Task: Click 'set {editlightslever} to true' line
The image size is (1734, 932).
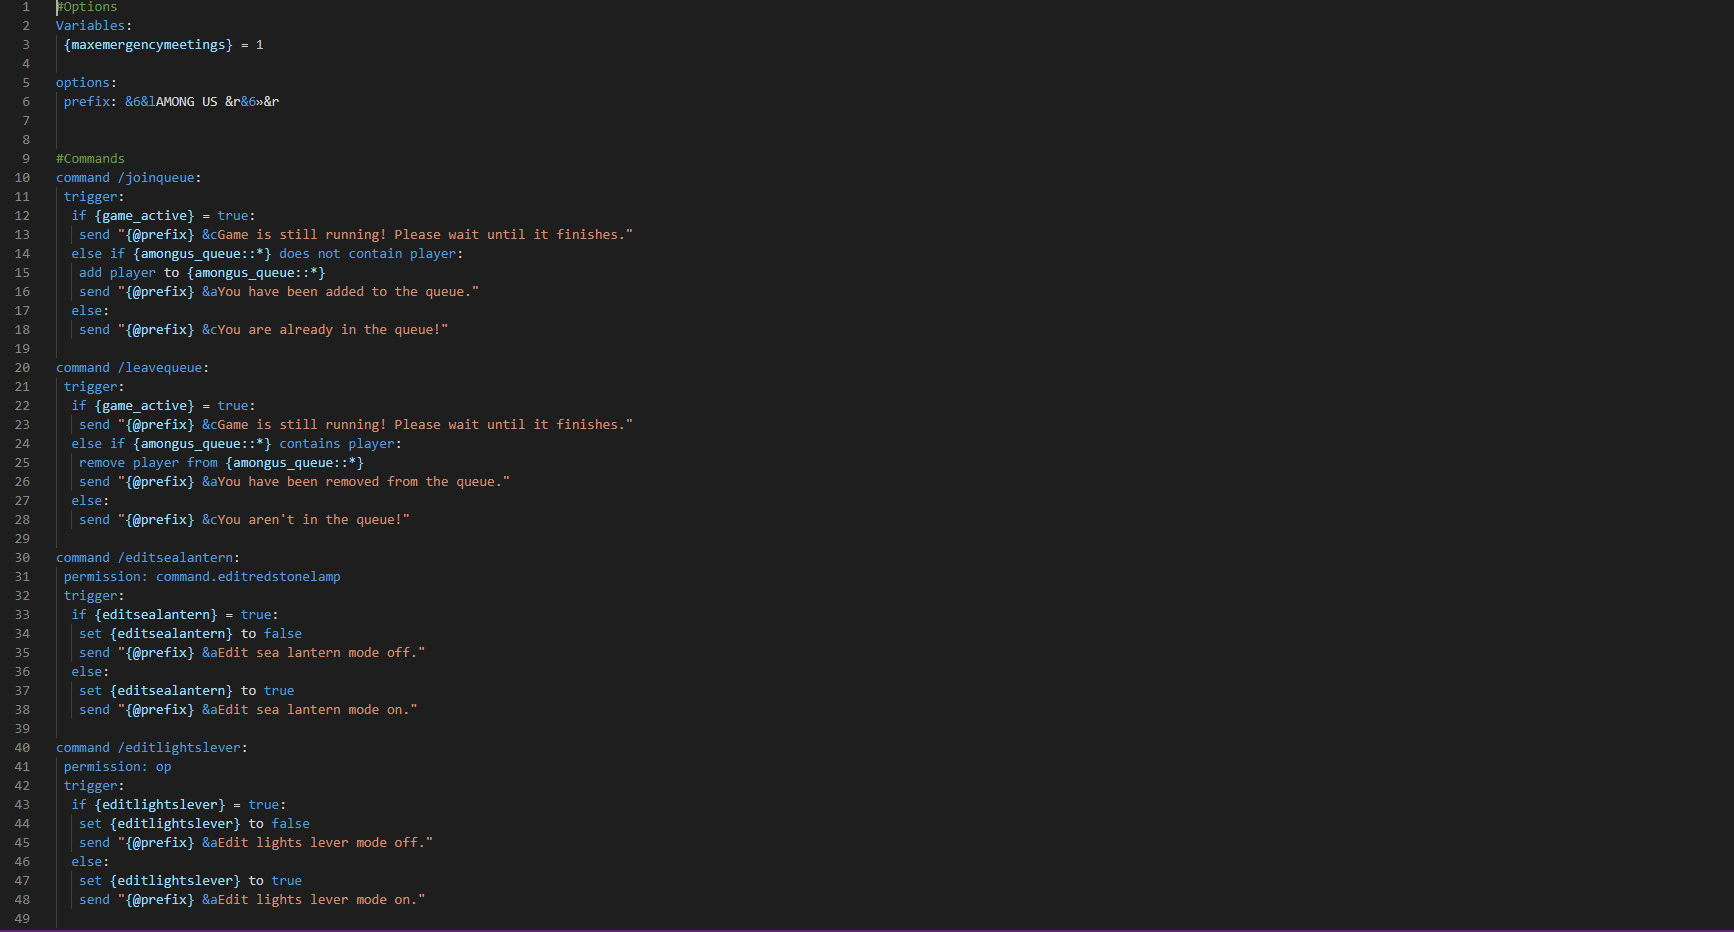Action: pyautogui.click(x=190, y=881)
